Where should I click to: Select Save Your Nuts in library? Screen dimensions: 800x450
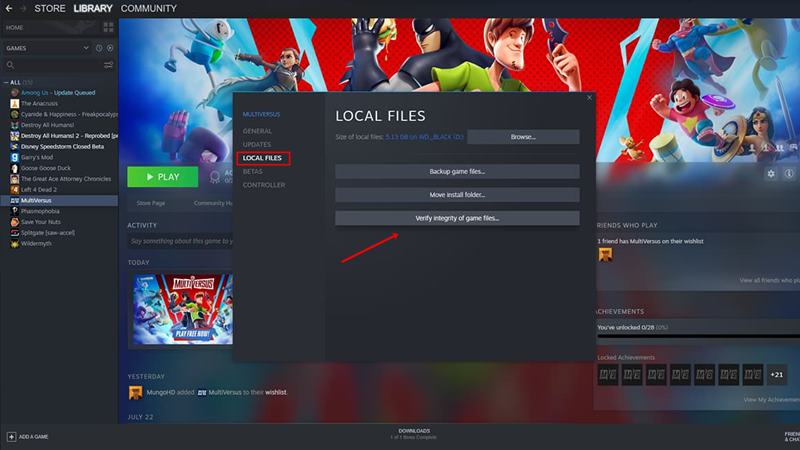click(36, 222)
